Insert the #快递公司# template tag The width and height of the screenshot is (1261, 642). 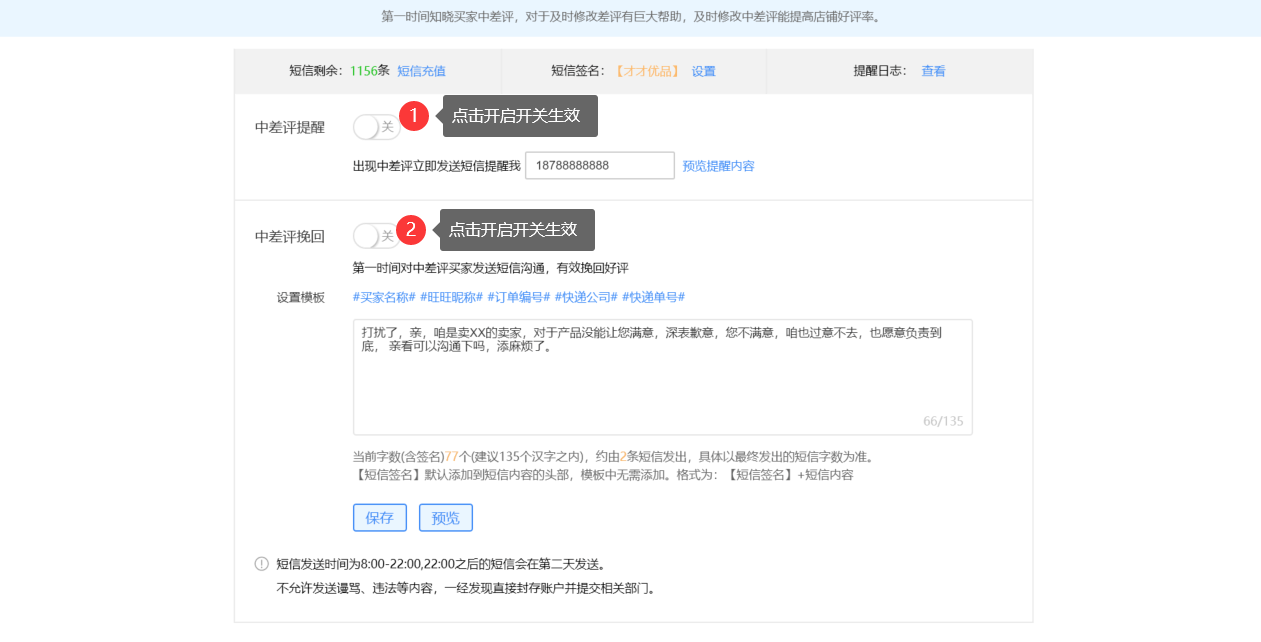[586, 297]
